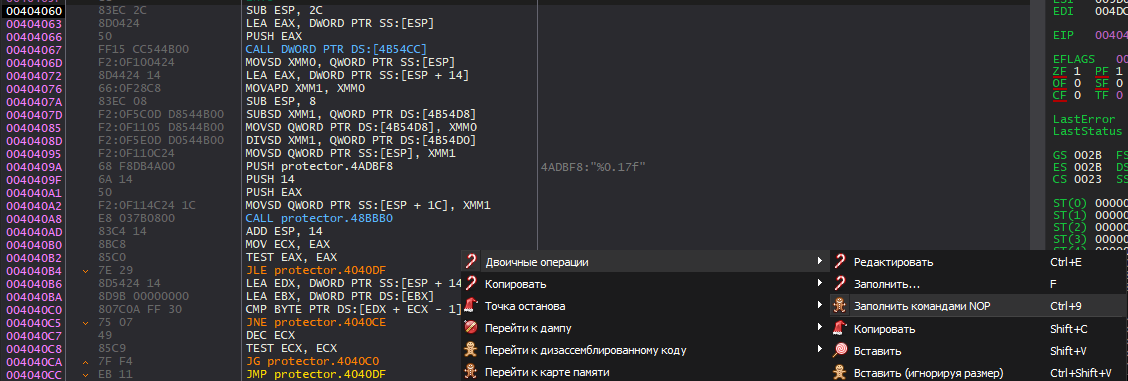Click Santa hat icon beside Точка останова
This screenshot has height=381, width=1128.
[470, 306]
